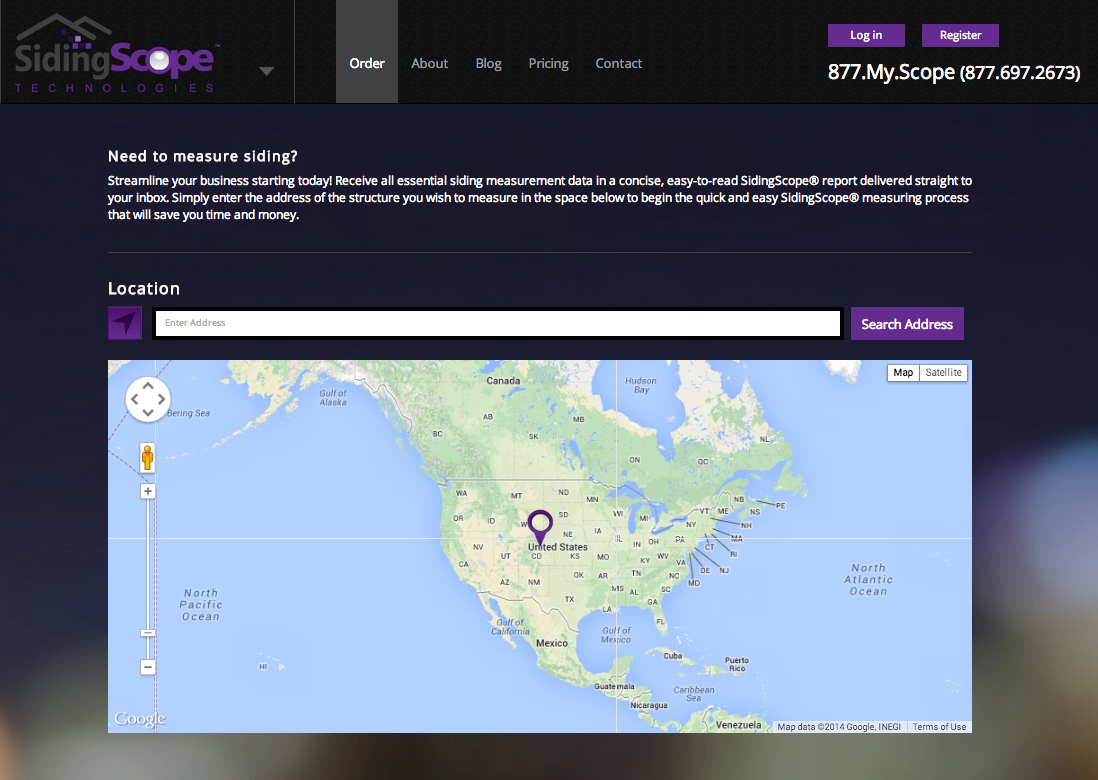The image size is (1098, 780).
Task: Click the Canada label on the map
Action: (x=503, y=381)
